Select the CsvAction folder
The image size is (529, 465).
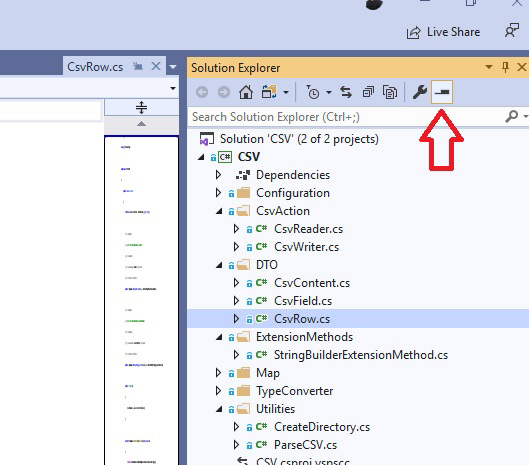(x=283, y=211)
